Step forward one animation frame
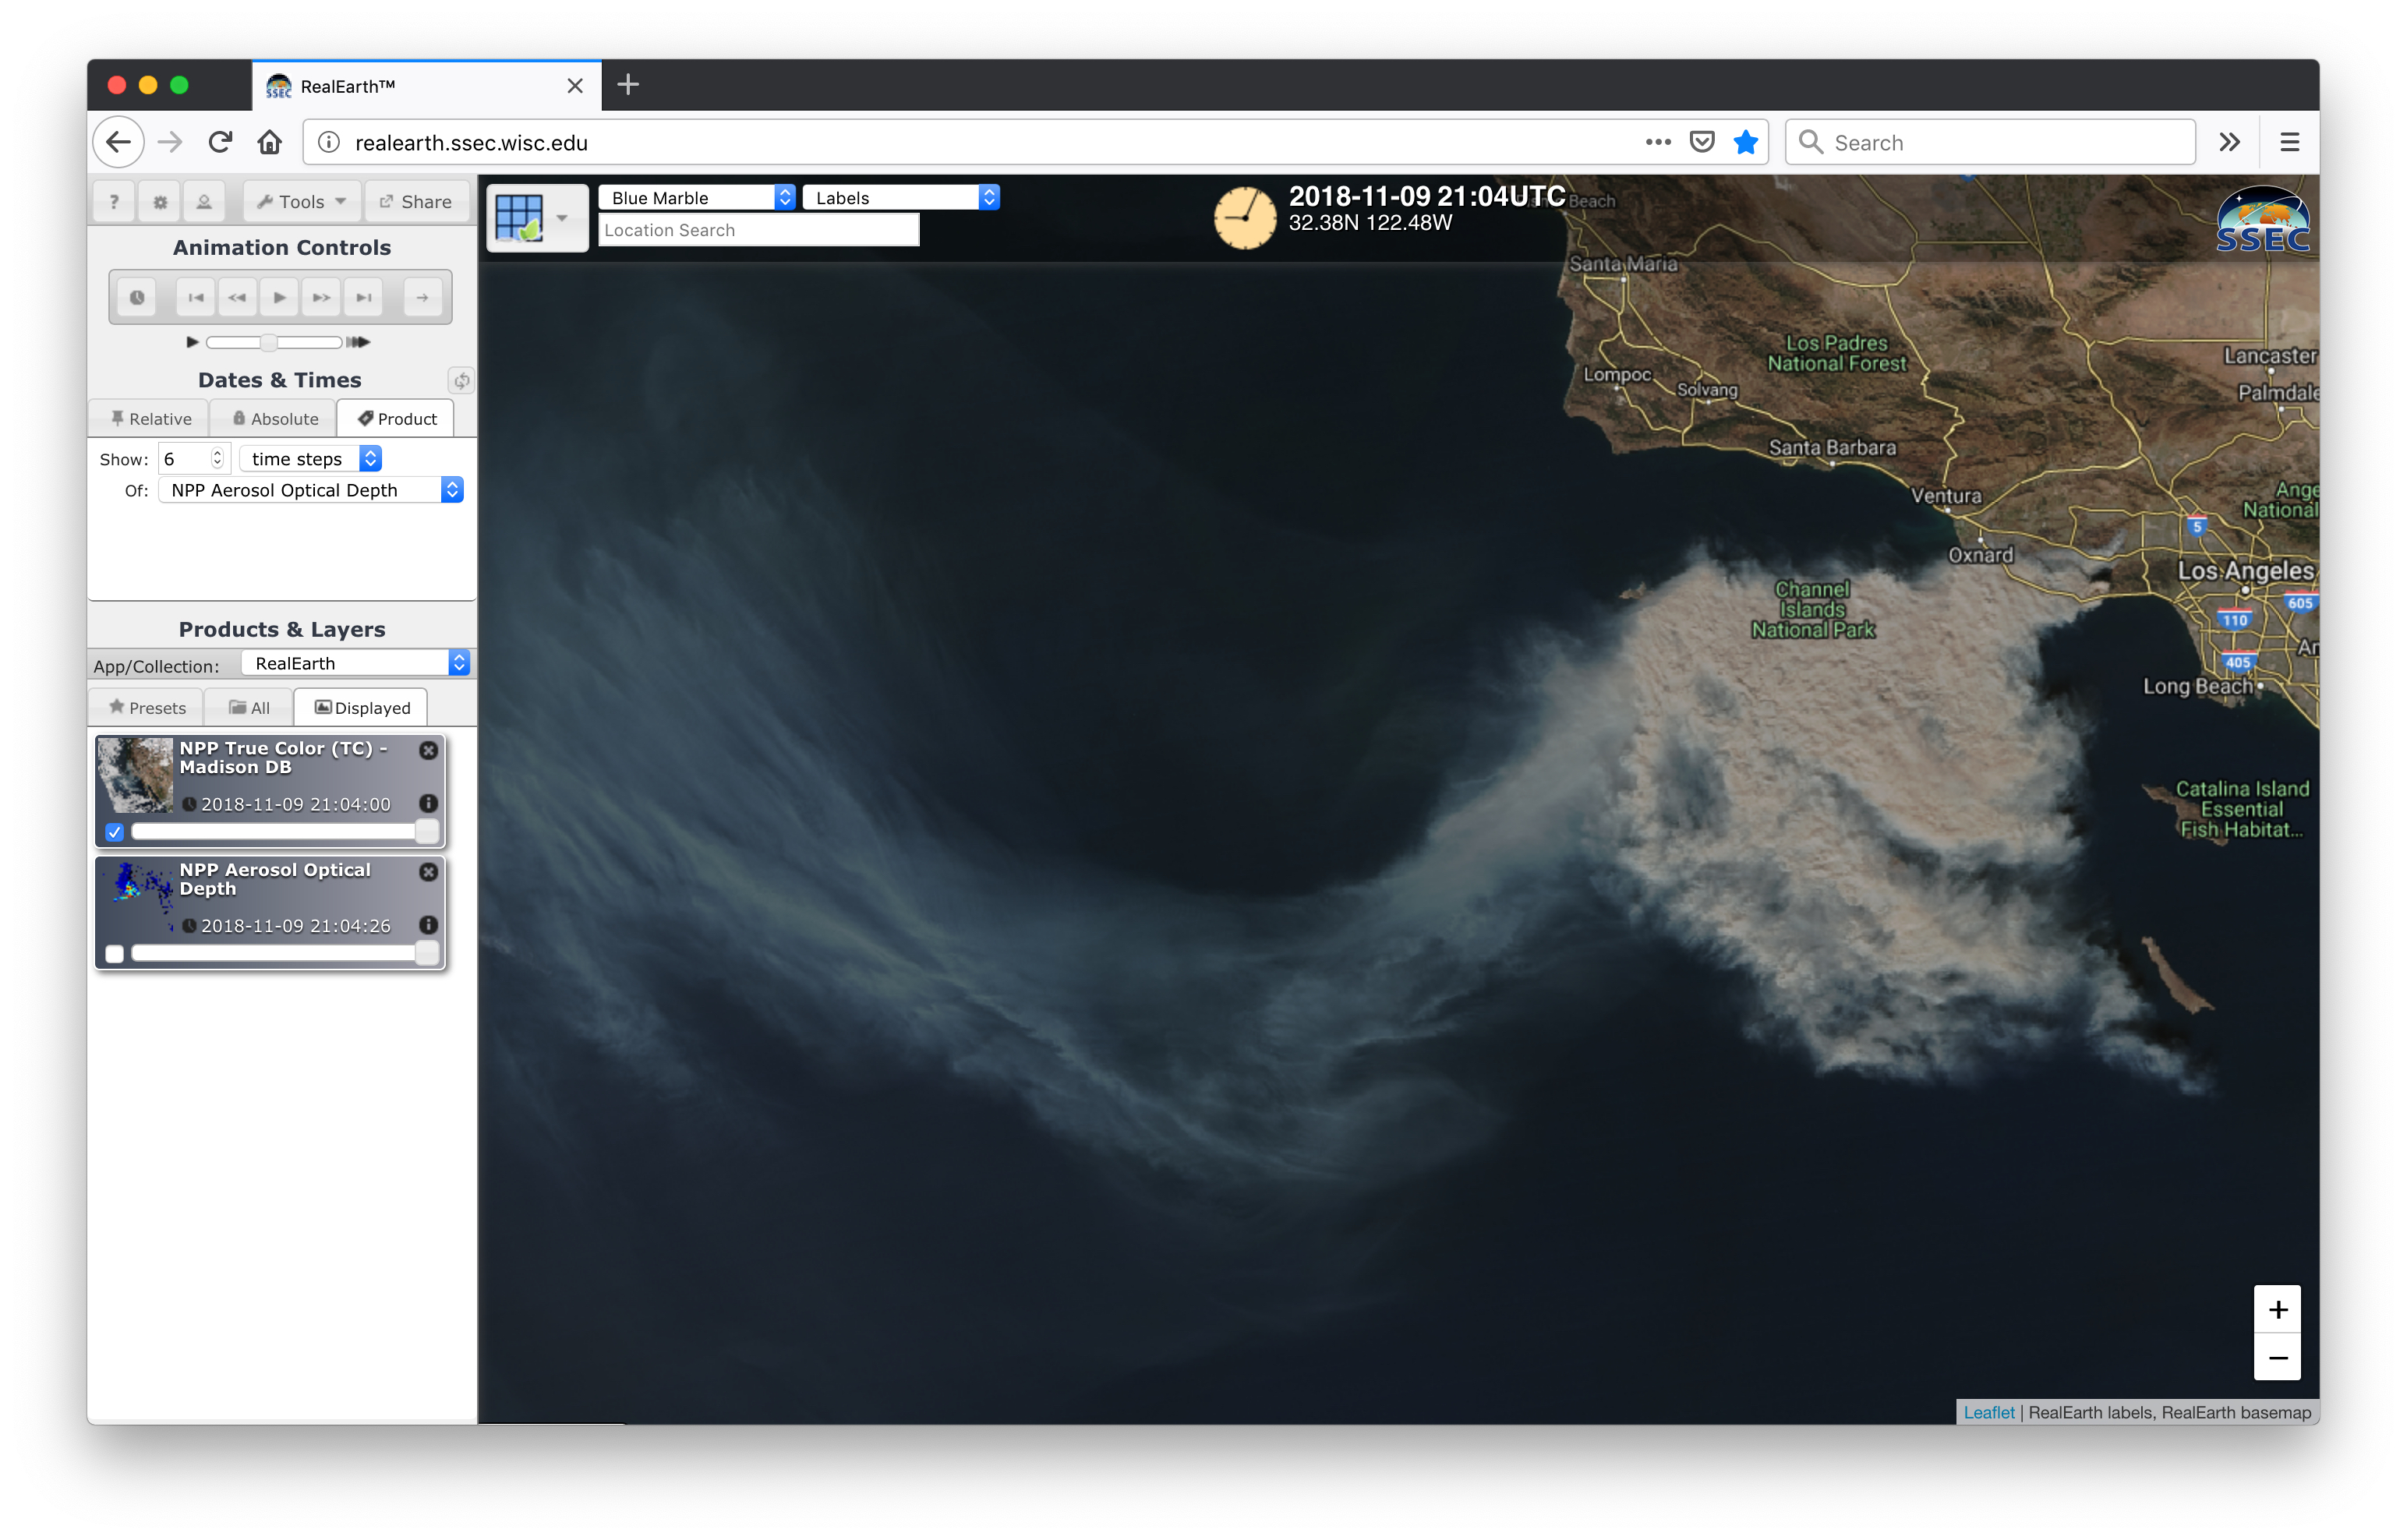The height and width of the screenshot is (1540, 2407). (321, 298)
